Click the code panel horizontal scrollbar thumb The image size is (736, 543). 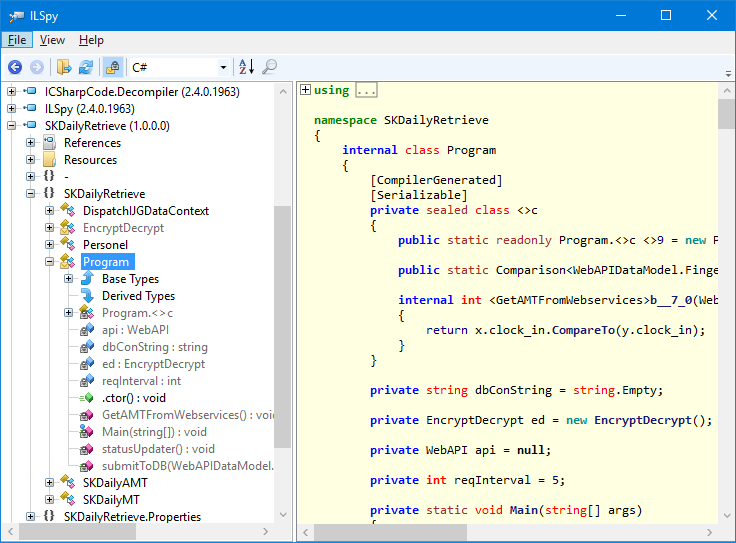tap(391, 532)
